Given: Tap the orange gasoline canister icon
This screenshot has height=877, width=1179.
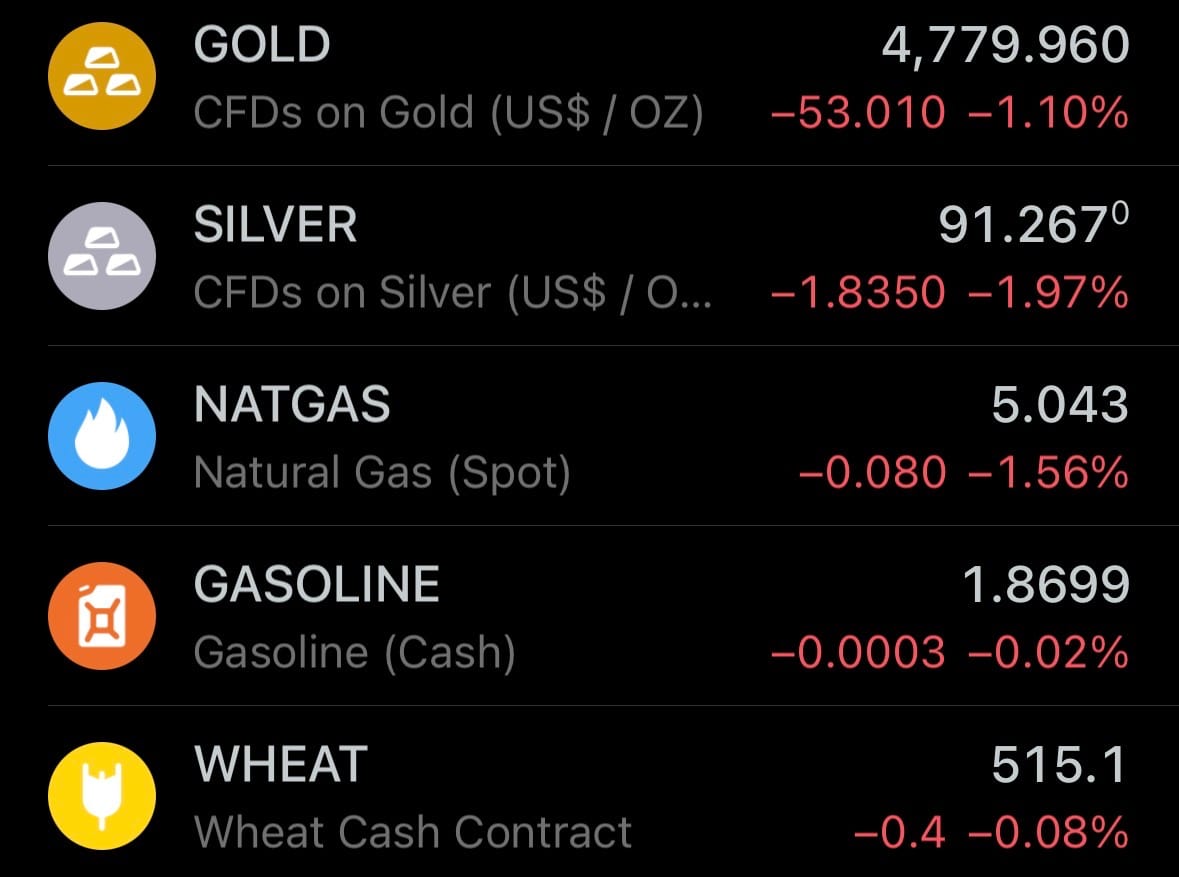Looking at the screenshot, I should coord(102,616).
